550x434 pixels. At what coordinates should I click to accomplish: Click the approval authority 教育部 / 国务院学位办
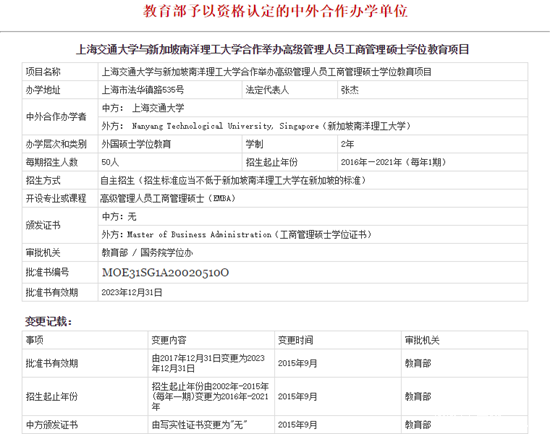(147, 253)
